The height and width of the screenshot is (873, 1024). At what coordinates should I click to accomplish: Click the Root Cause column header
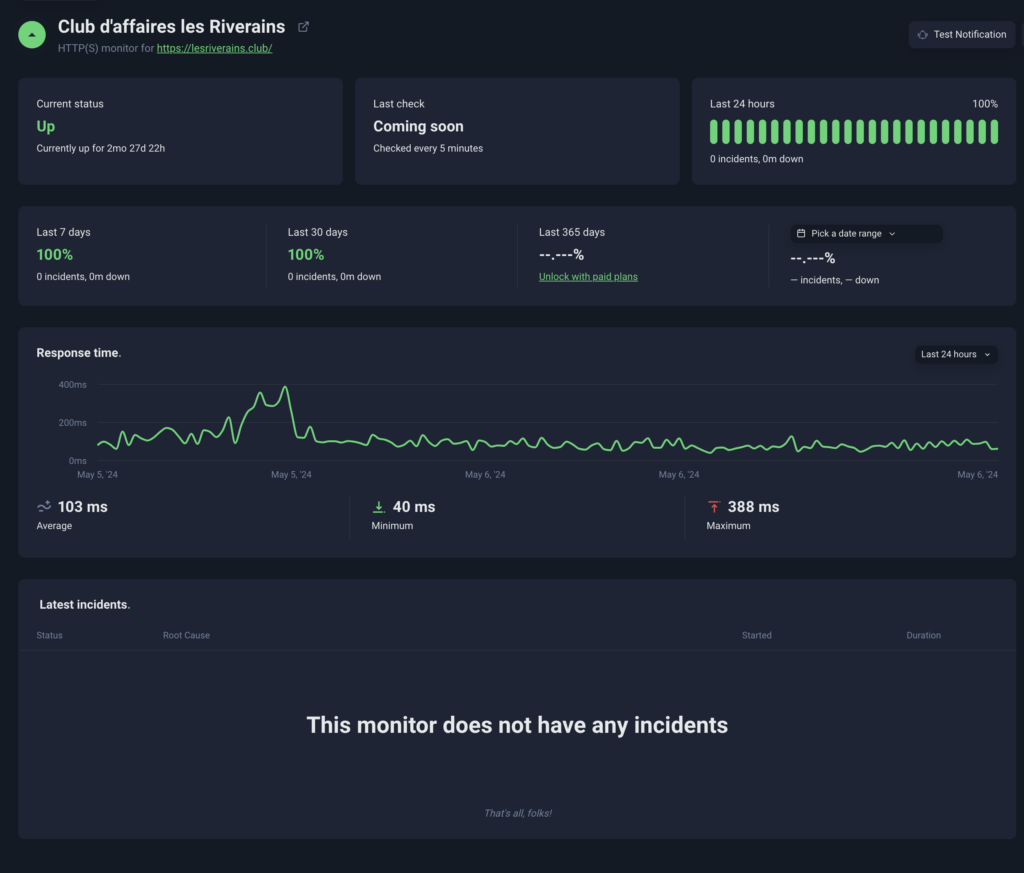pyautogui.click(x=186, y=635)
